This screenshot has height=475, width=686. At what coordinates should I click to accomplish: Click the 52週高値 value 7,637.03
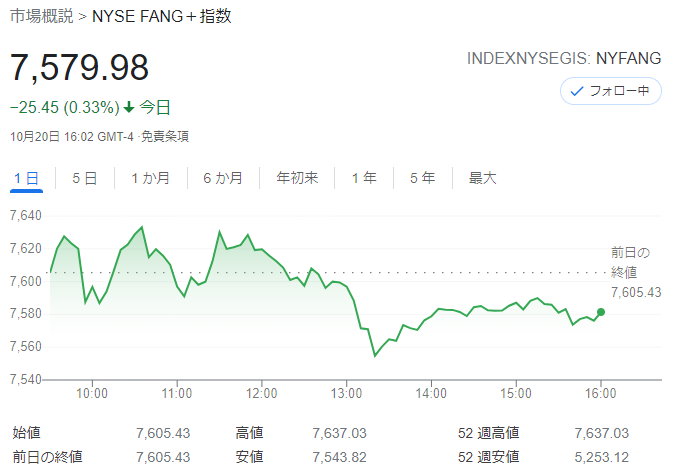click(x=602, y=433)
